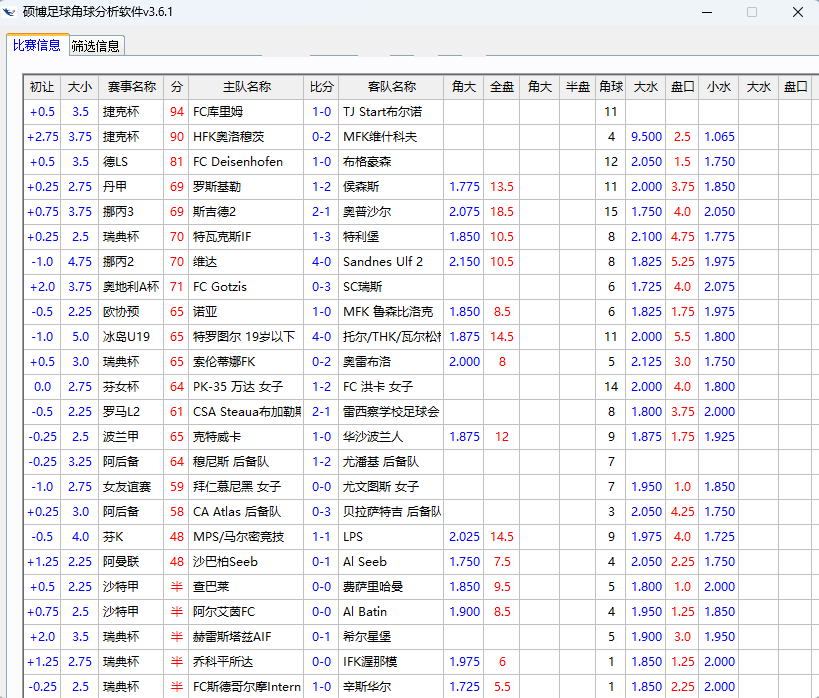Minimize the 硕博足球角球分析软件 window
The image size is (819, 698).
[705, 12]
